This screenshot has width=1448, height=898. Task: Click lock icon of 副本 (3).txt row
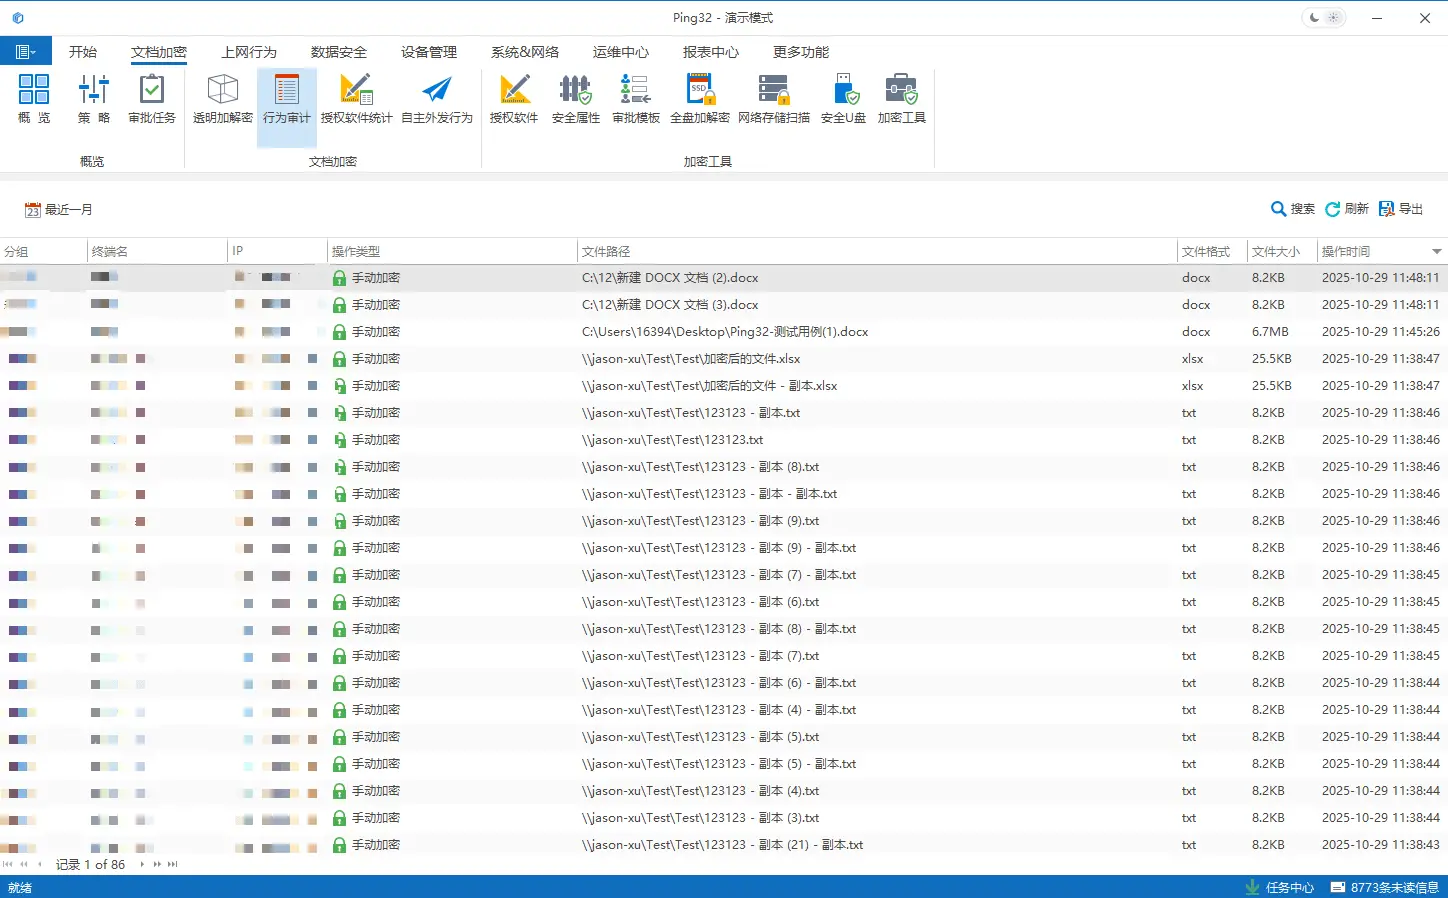pyautogui.click(x=339, y=818)
